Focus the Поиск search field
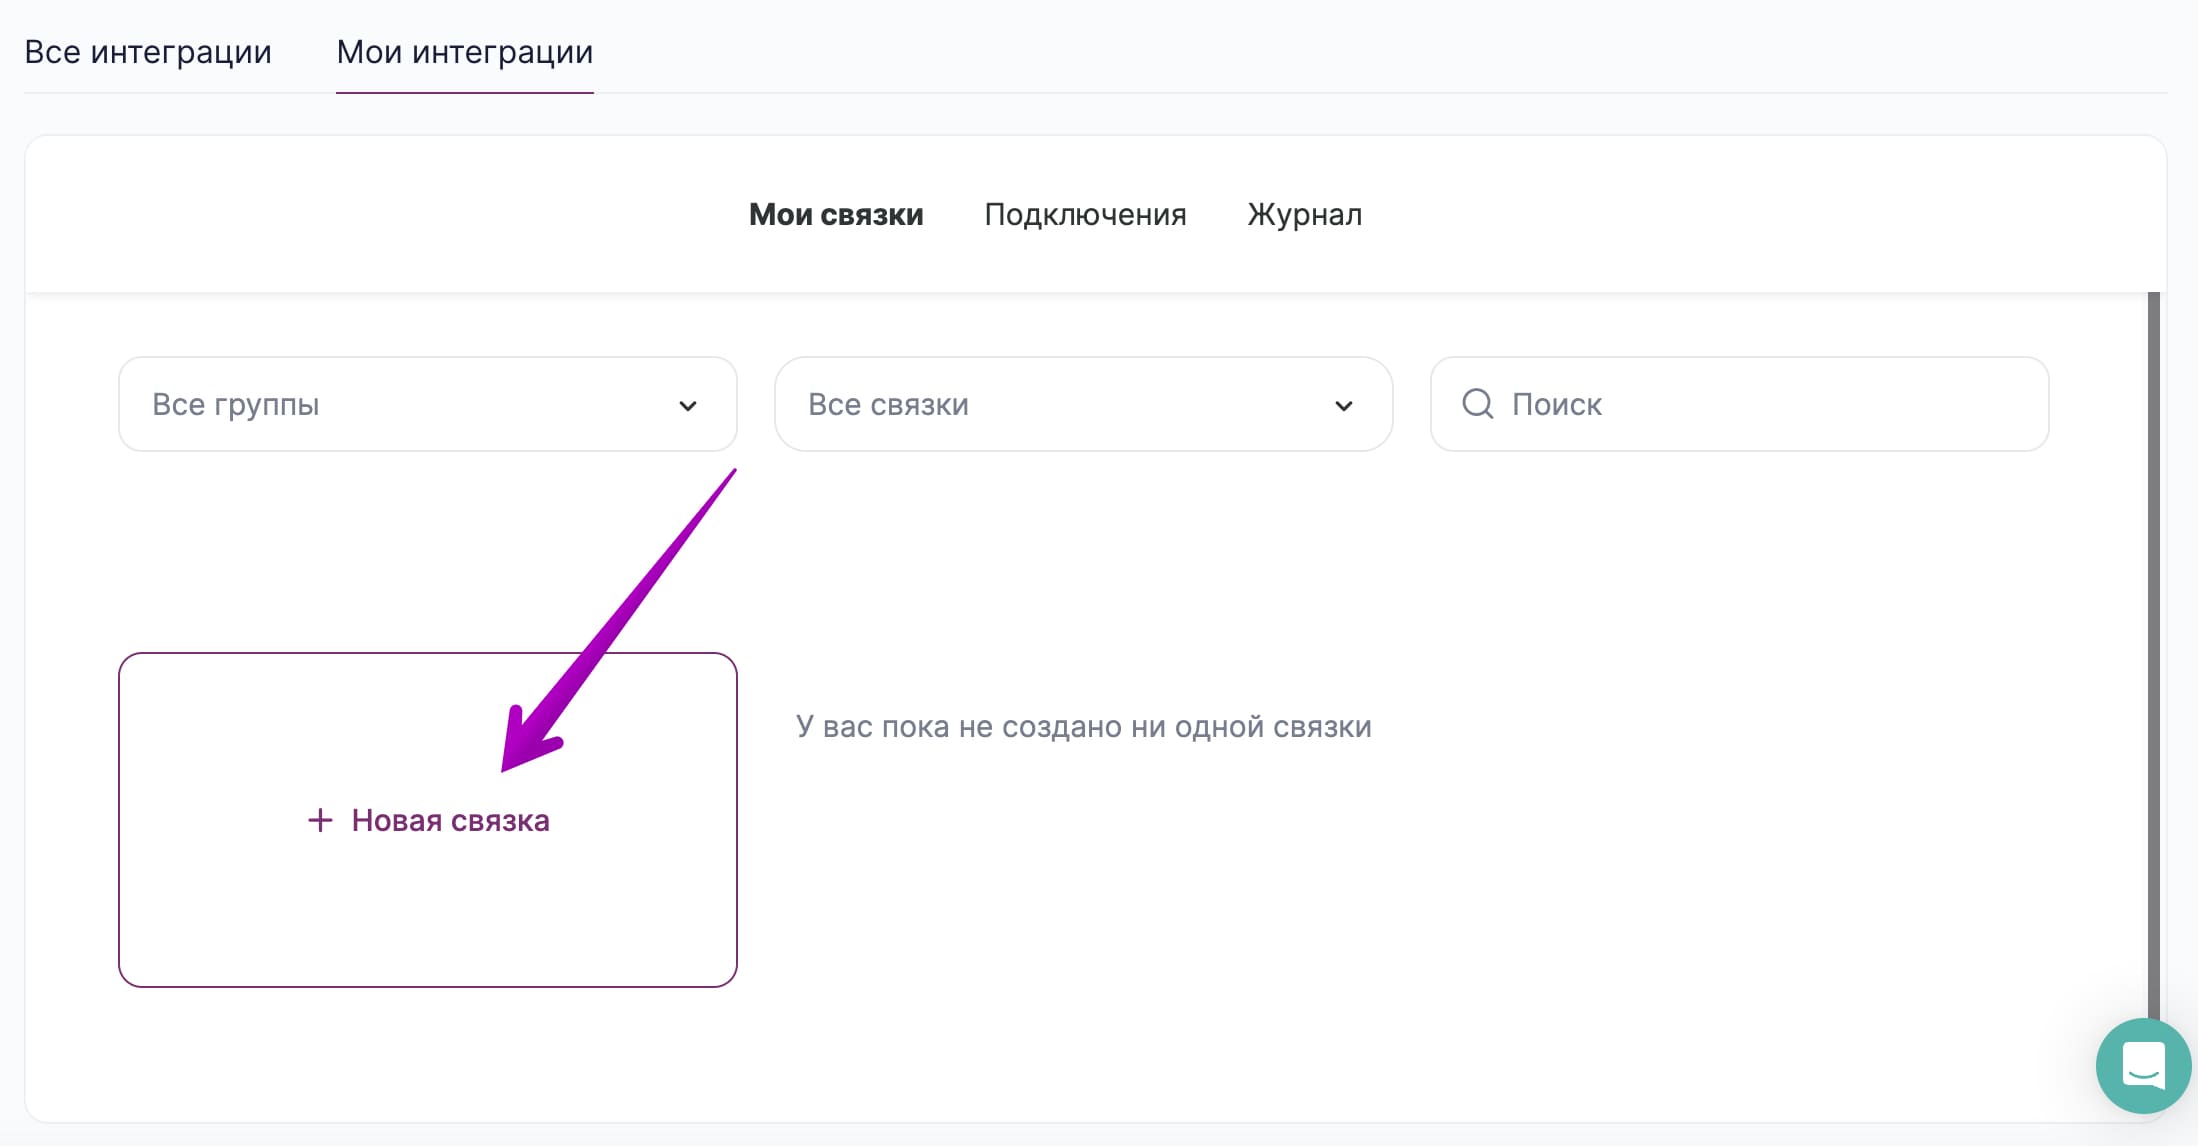Screen dimensions: 2198x1146 pyautogui.click(x=1740, y=404)
